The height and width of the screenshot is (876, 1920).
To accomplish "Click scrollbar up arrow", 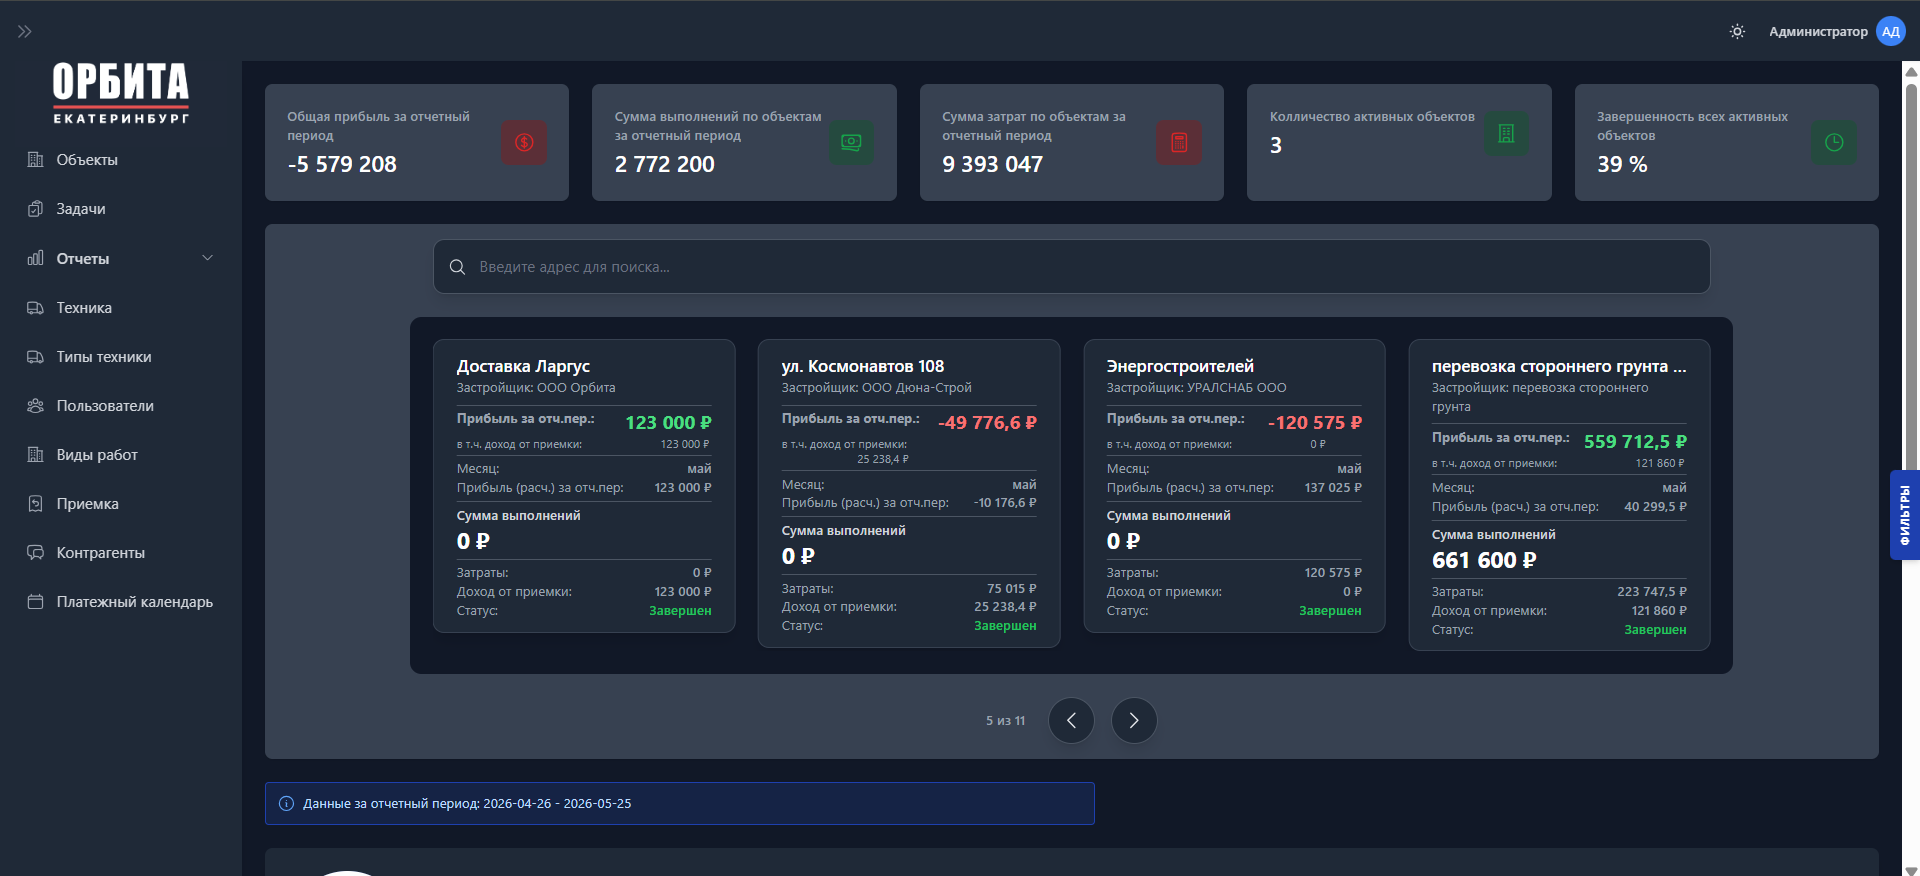I will 1911,70.
